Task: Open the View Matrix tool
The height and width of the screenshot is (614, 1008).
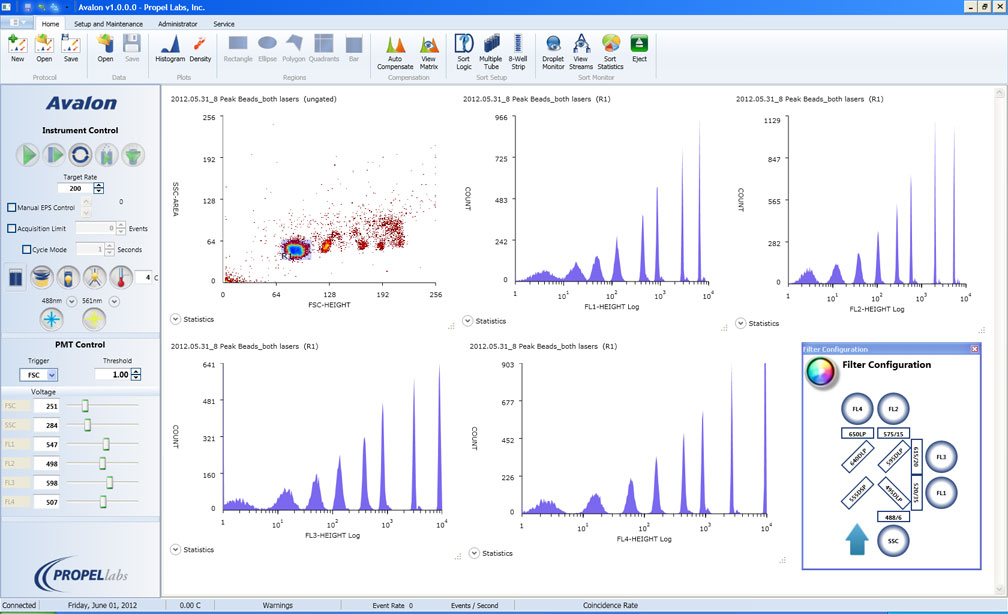Action: click(x=429, y=53)
